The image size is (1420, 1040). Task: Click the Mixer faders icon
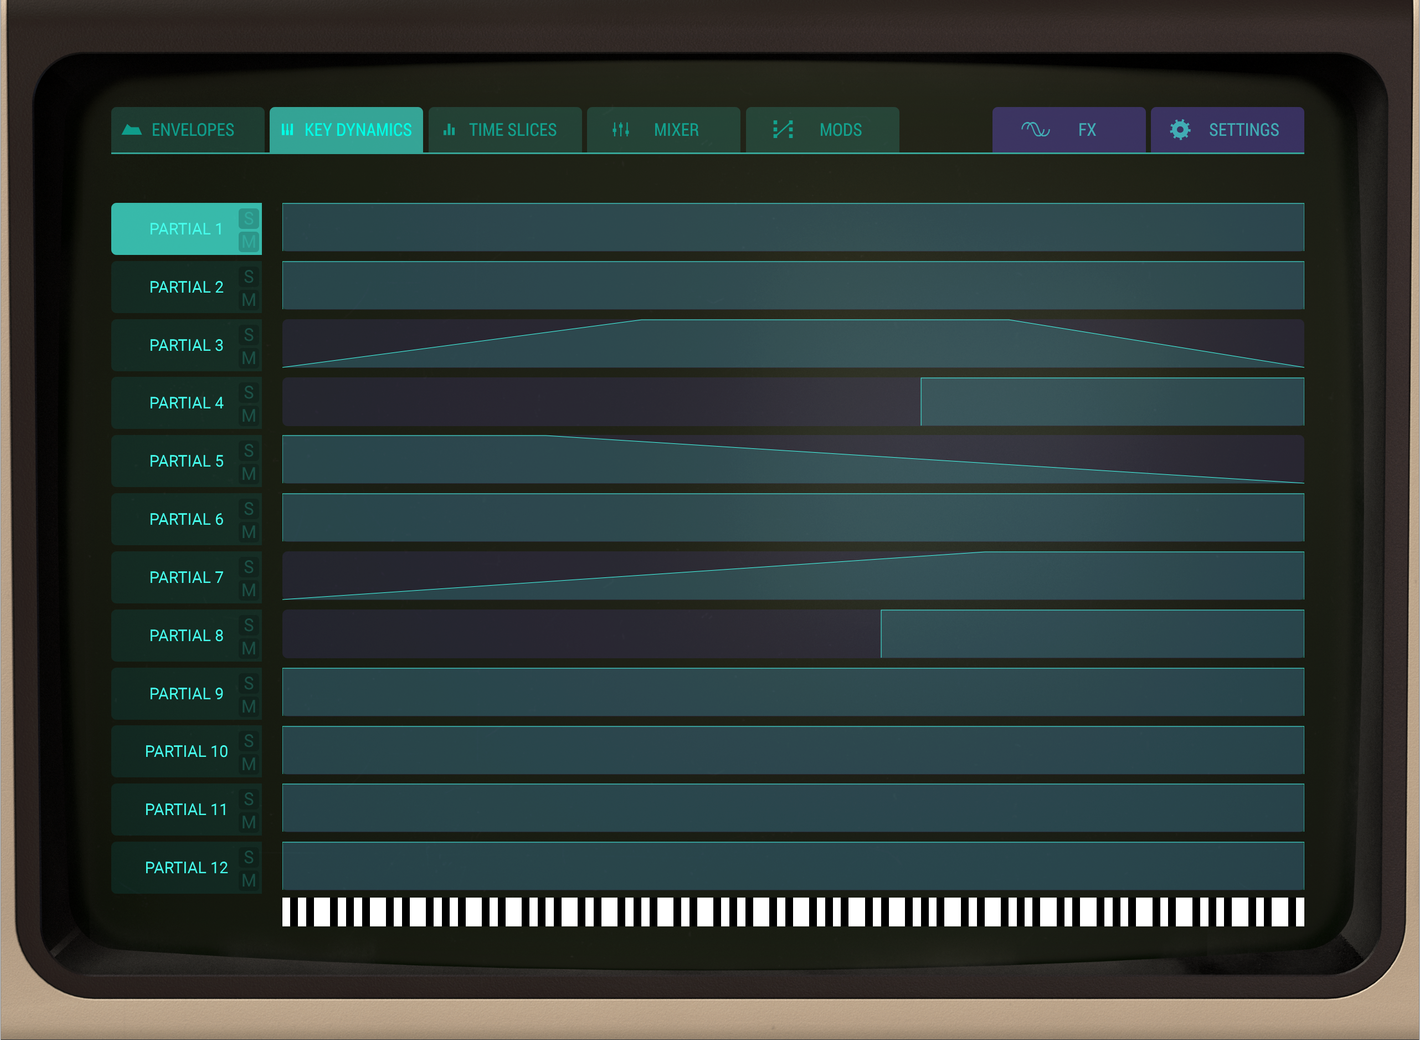619,129
